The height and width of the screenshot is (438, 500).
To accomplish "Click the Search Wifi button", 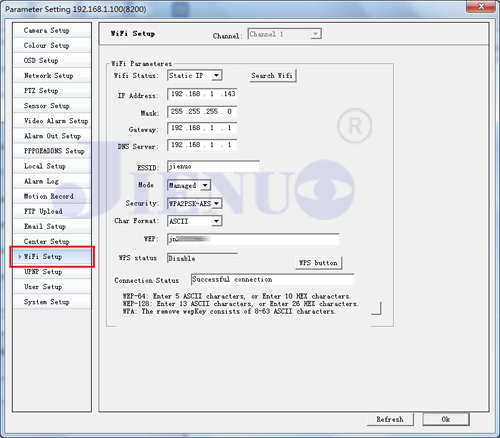I will click(x=272, y=76).
